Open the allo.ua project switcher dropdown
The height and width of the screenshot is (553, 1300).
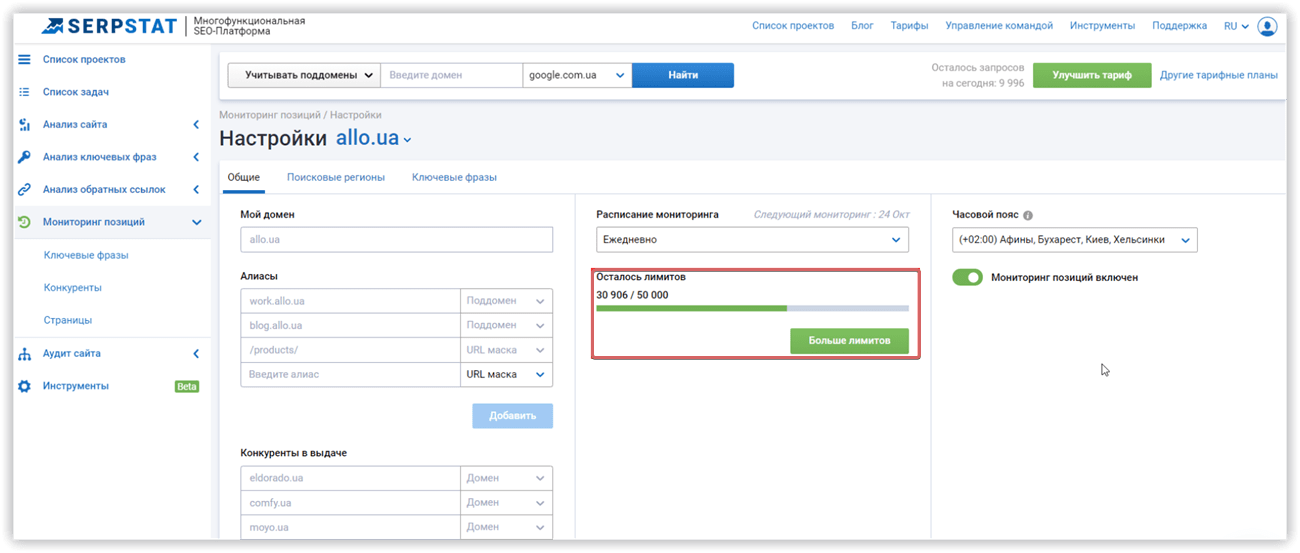tap(374, 139)
